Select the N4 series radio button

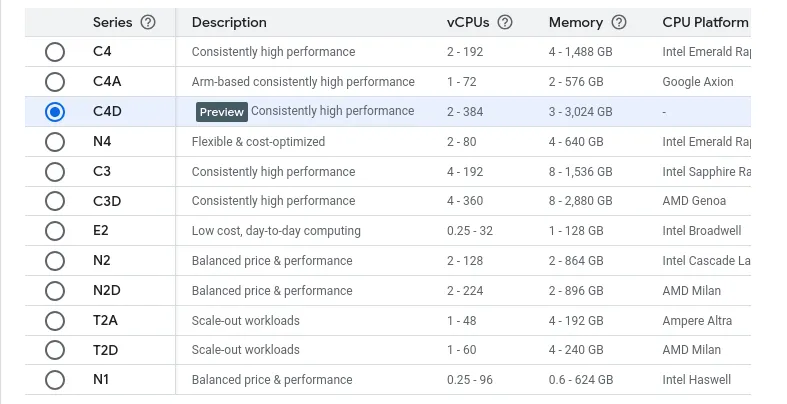[x=55, y=142]
